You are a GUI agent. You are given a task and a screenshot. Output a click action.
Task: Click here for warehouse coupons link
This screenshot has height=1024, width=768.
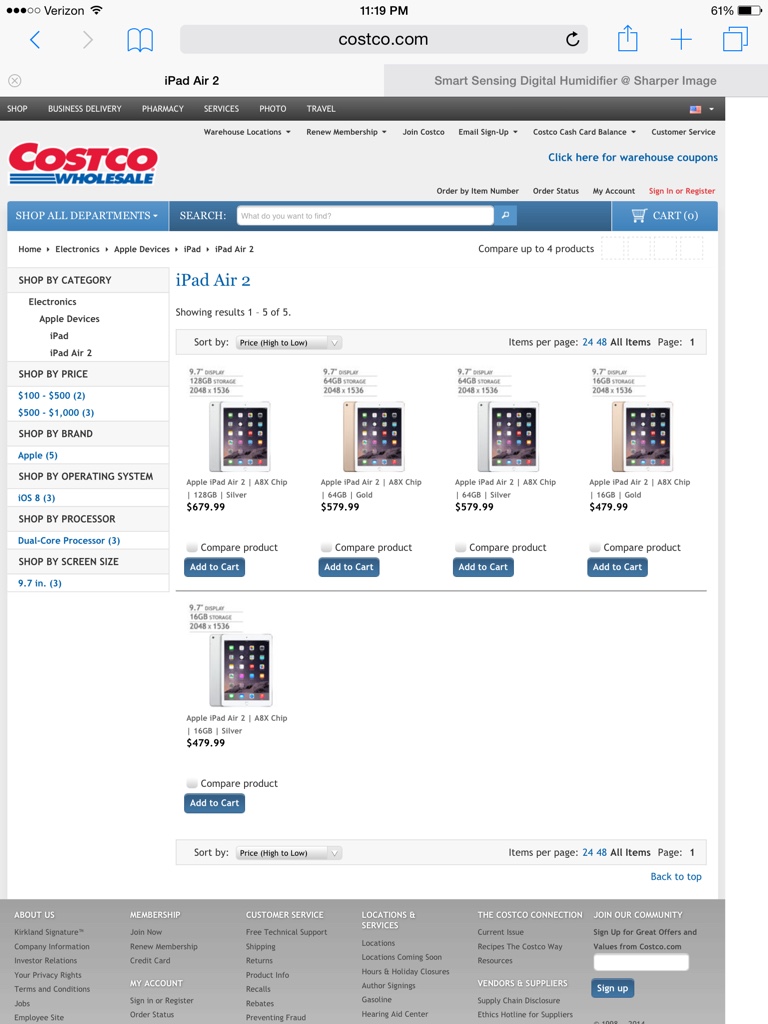(633, 157)
